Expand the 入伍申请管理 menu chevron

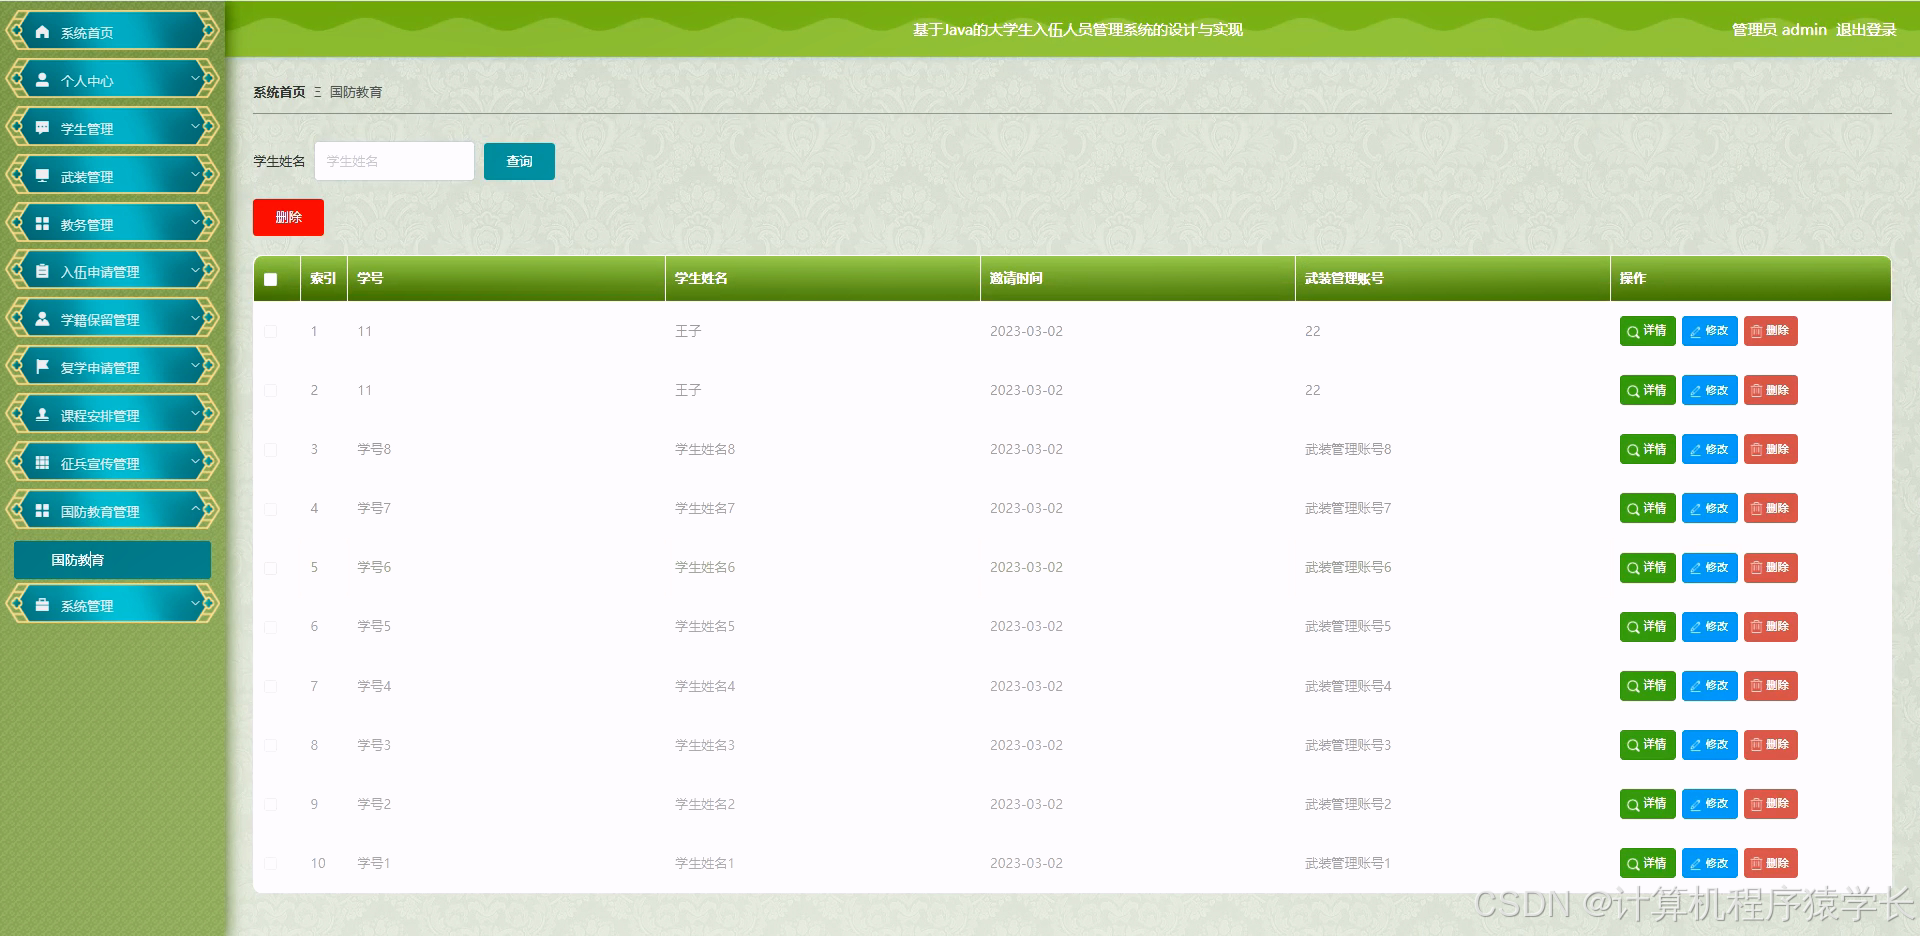(196, 270)
